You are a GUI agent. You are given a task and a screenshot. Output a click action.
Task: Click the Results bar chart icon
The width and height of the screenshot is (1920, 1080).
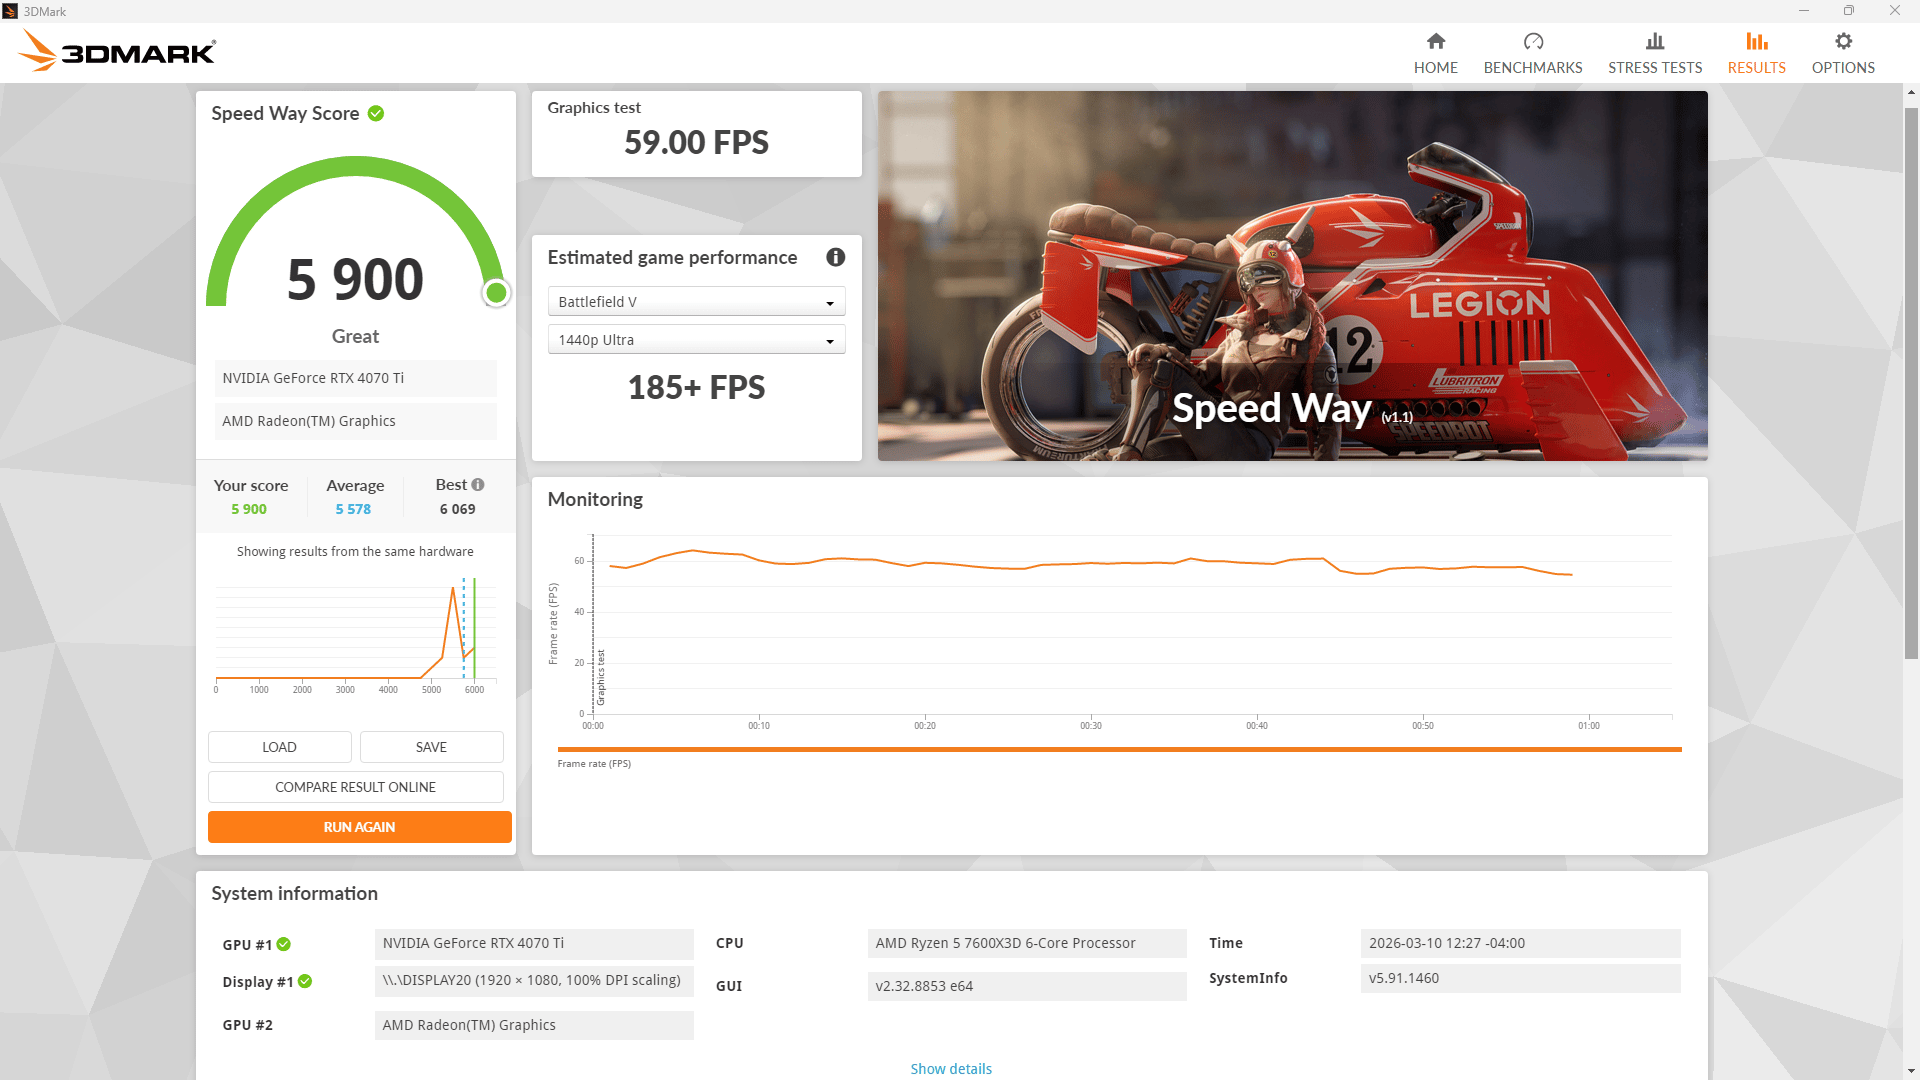point(1757,41)
